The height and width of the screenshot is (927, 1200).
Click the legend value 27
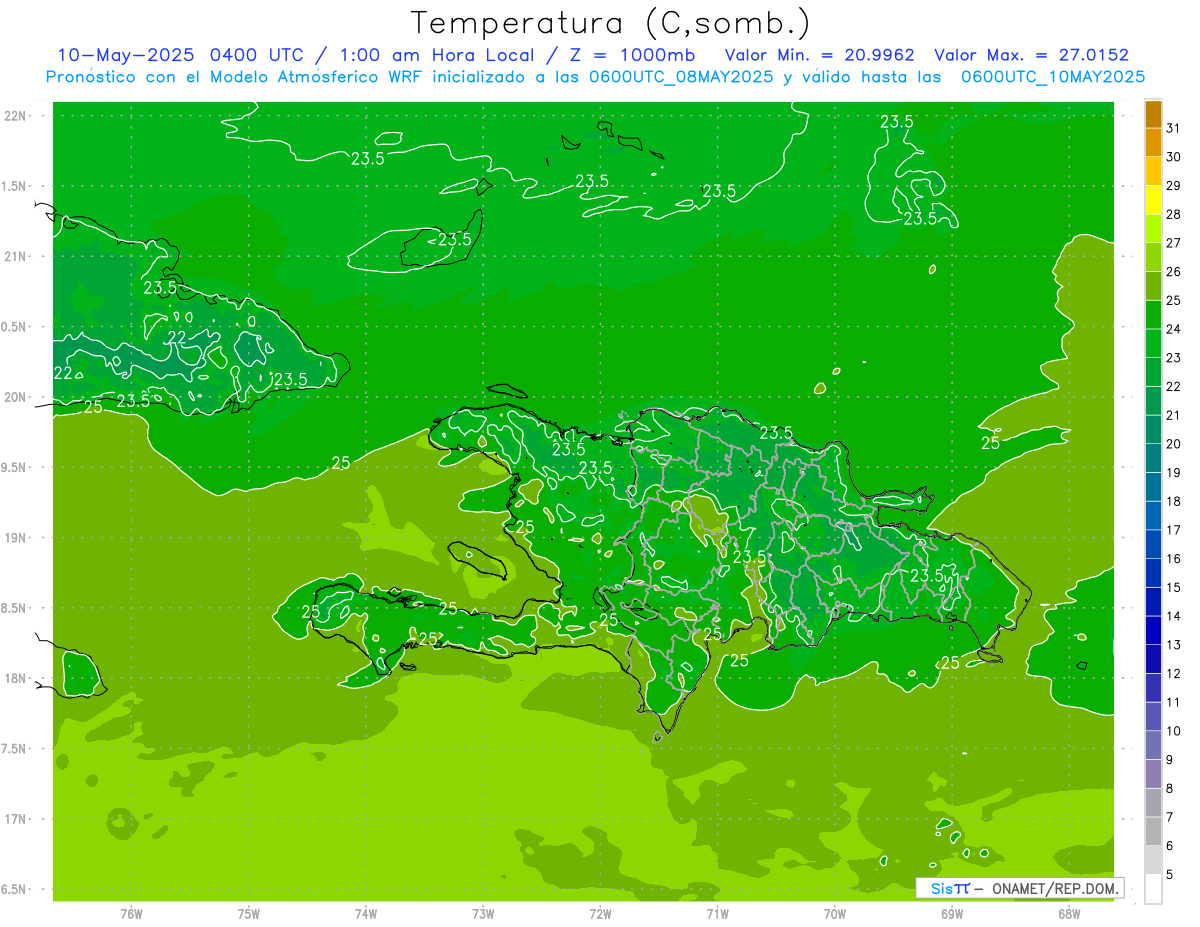1173,243
